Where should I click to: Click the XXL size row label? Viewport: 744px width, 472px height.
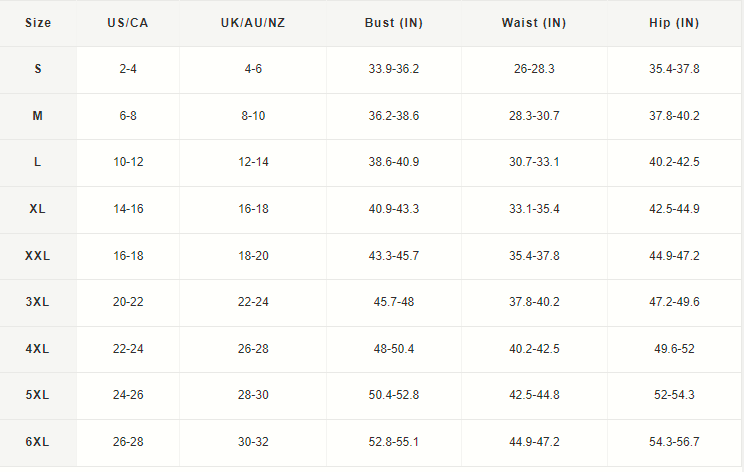pos(37,256)
